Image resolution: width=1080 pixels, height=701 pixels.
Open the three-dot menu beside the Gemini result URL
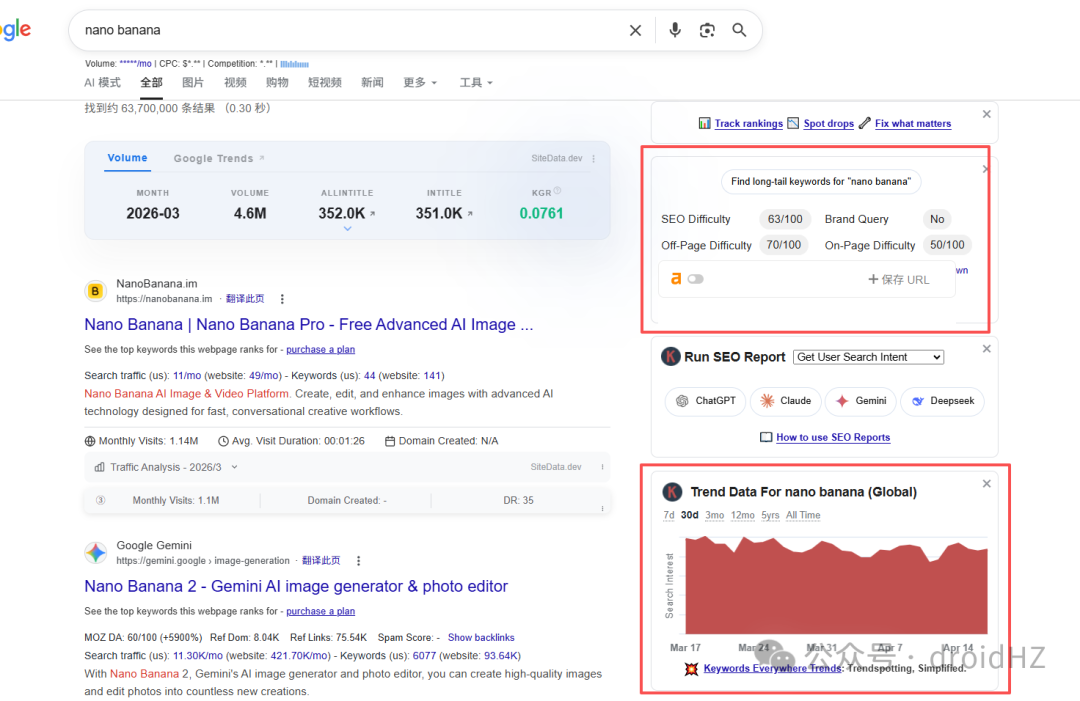click(x=358, y=561)
